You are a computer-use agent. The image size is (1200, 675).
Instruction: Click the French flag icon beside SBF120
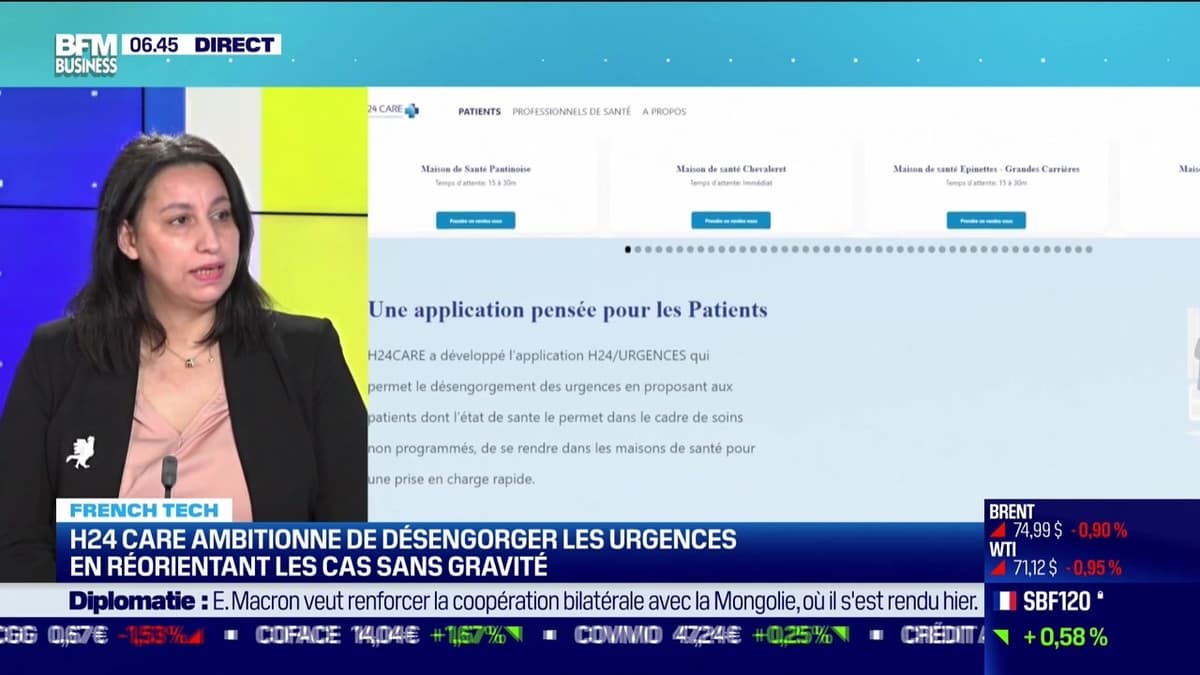(x=1003, y=601)
